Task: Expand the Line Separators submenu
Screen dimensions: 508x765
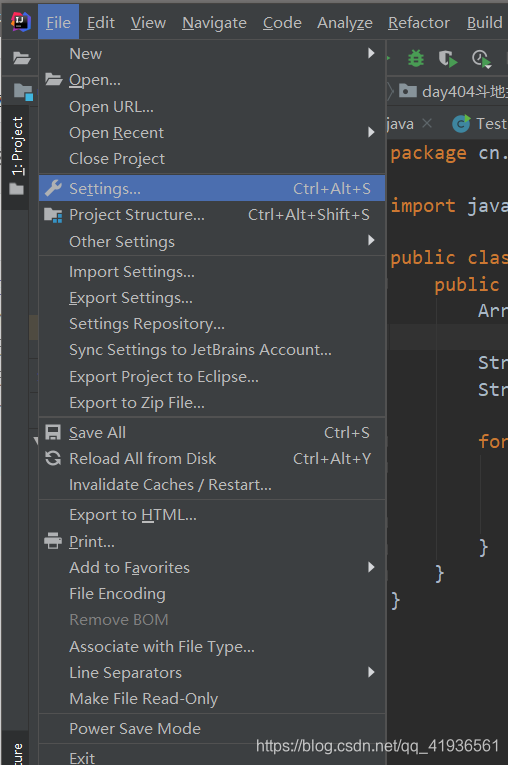Action: pyautogui.click(x=212, y=672)
